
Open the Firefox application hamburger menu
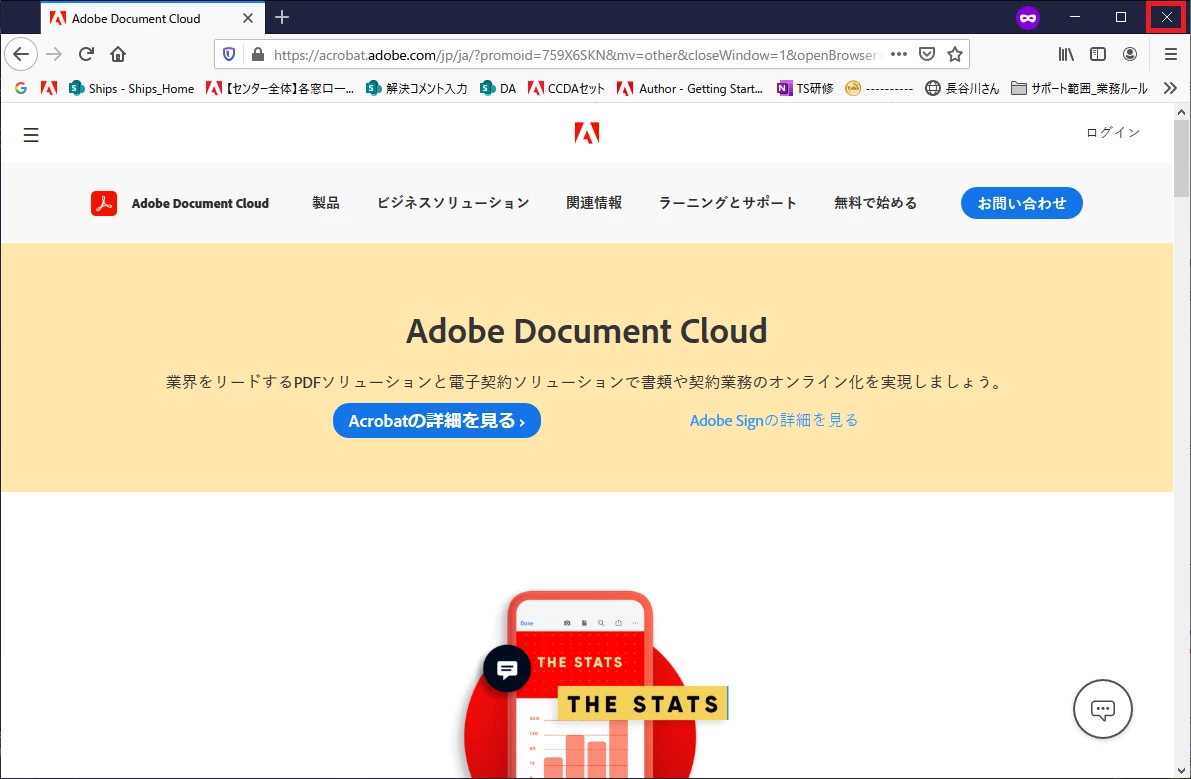click(x=1170, y=54)
